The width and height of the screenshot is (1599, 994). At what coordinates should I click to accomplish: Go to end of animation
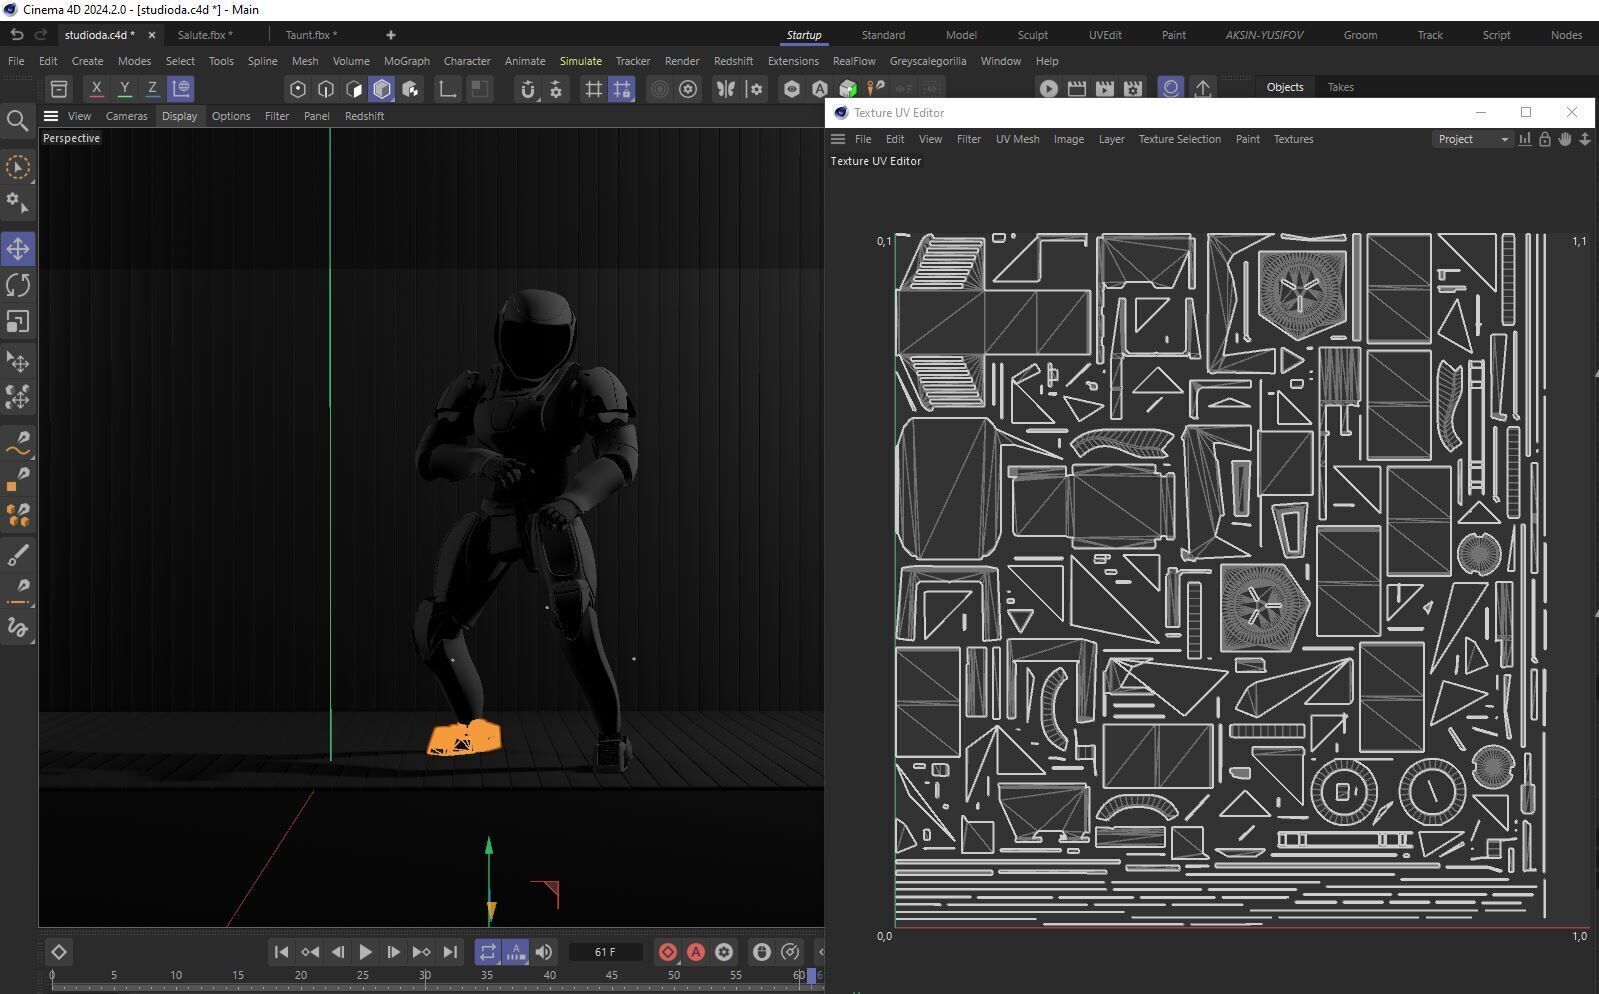[x=450, y=952]
